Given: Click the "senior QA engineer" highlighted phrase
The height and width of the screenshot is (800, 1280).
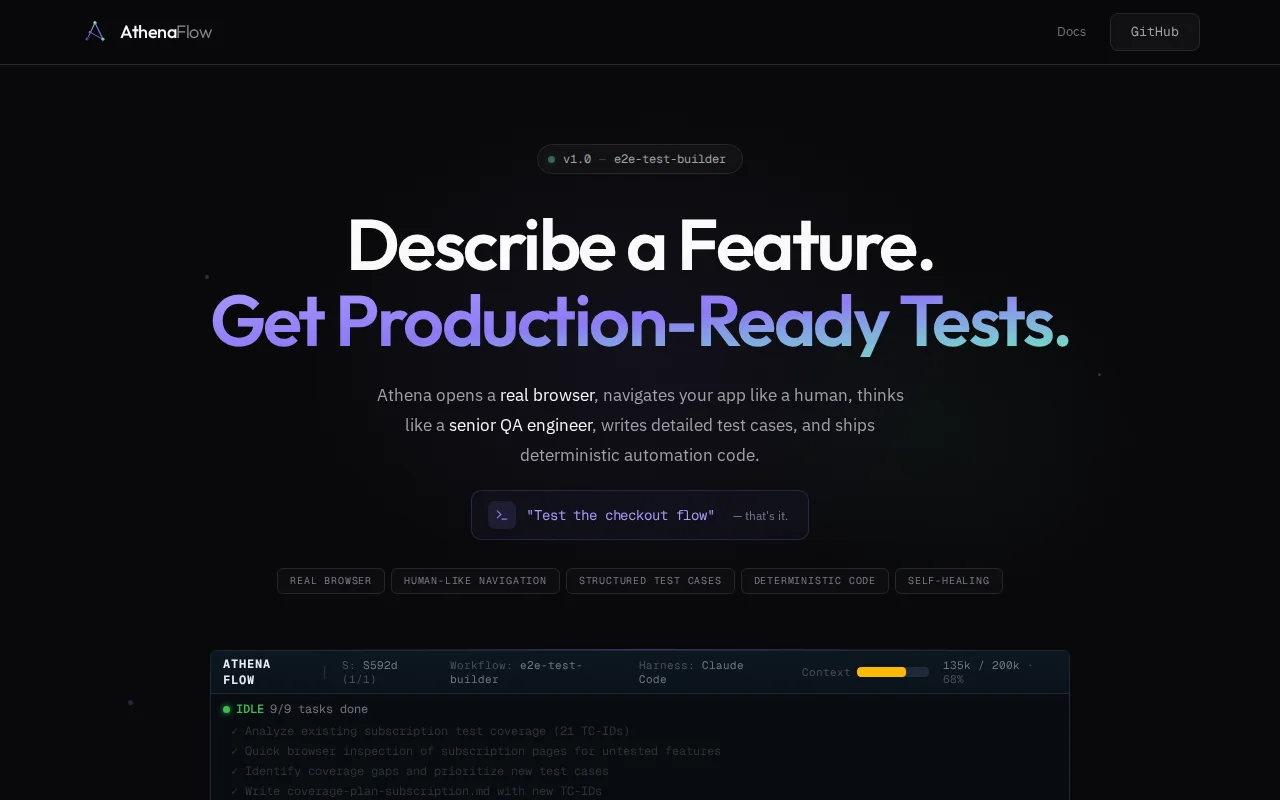Looking at the screenshot, I should click(521, 425).
